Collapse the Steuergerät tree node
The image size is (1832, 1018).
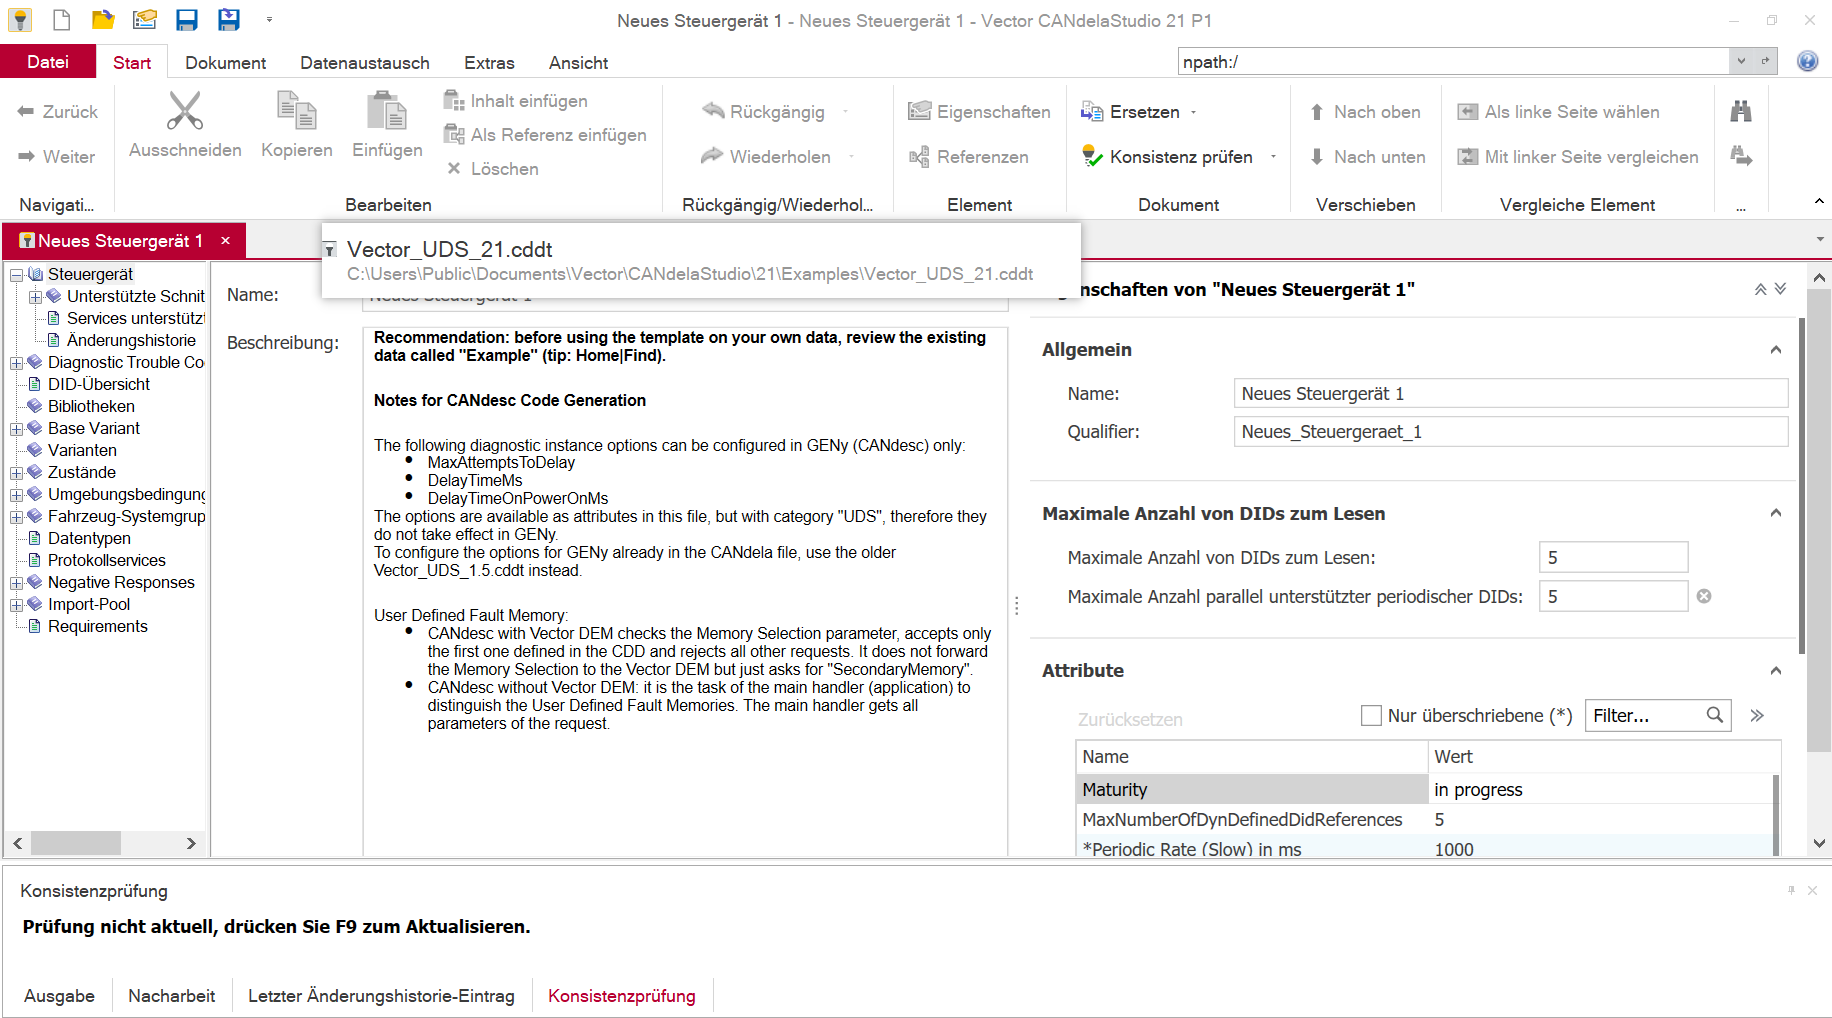coord(16,275)
